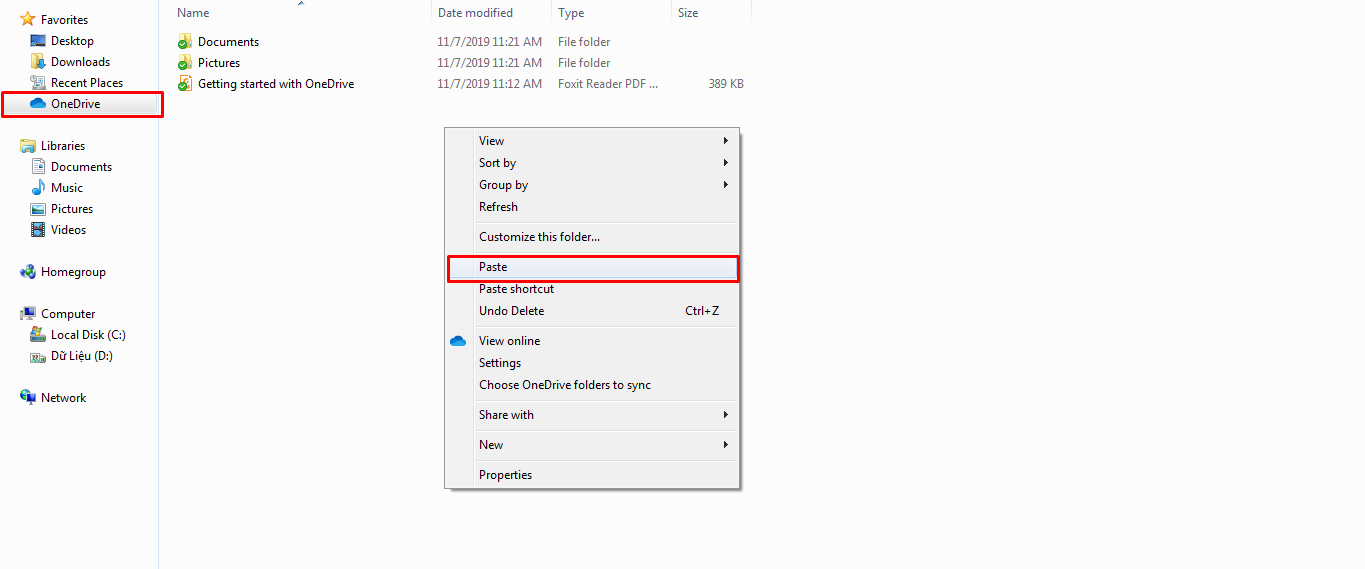
Task: Click the Local Disk (C:) drive icon
Action: (38, 335)
